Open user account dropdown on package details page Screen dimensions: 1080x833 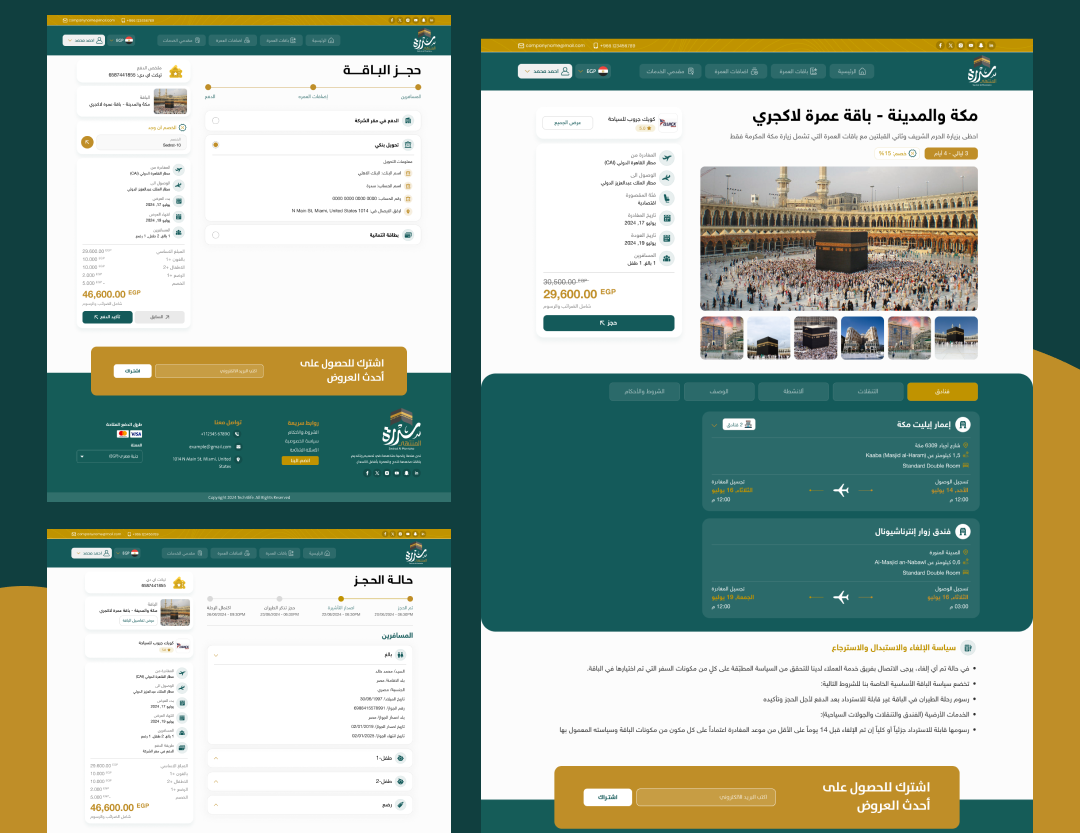[545, 71]
